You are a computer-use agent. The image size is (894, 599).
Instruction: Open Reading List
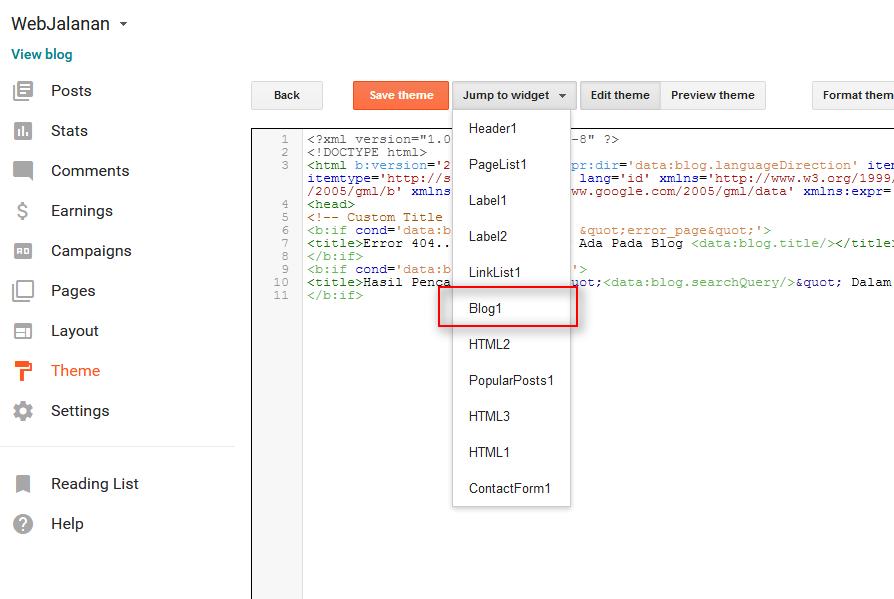95,484
